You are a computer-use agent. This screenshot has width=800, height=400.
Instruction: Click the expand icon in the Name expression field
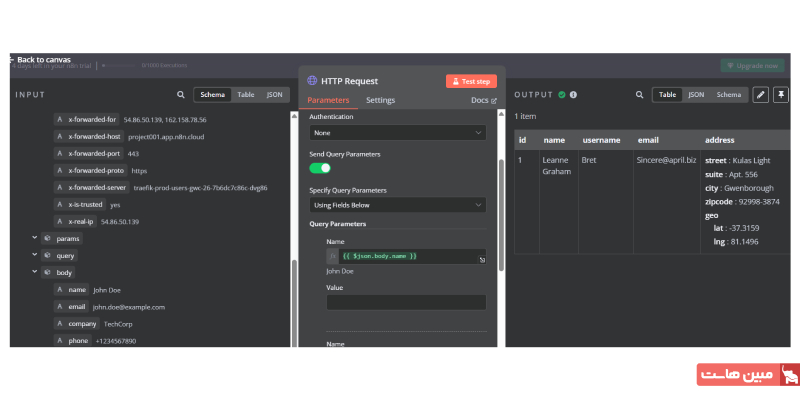pyautogui.click(x=482, y=260)
